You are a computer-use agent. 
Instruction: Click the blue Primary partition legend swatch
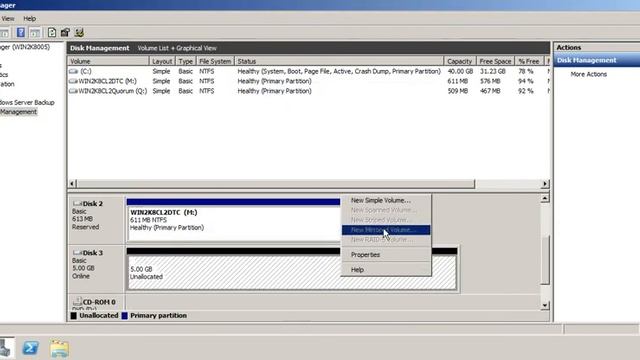pos(124,316)
